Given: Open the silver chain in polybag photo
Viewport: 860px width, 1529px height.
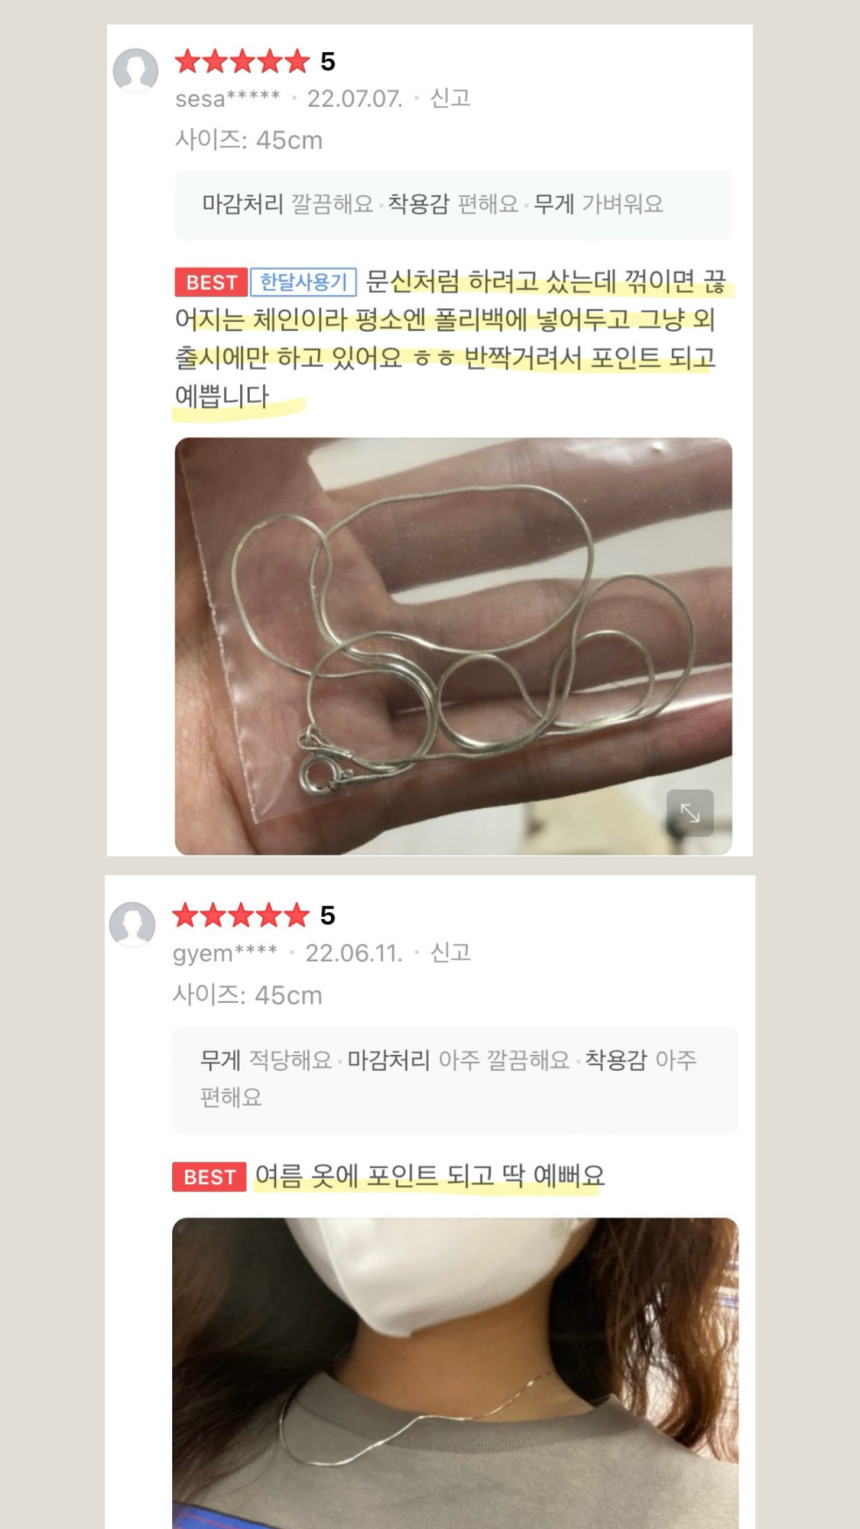Looking at the screenshot, I should (453, 646).
